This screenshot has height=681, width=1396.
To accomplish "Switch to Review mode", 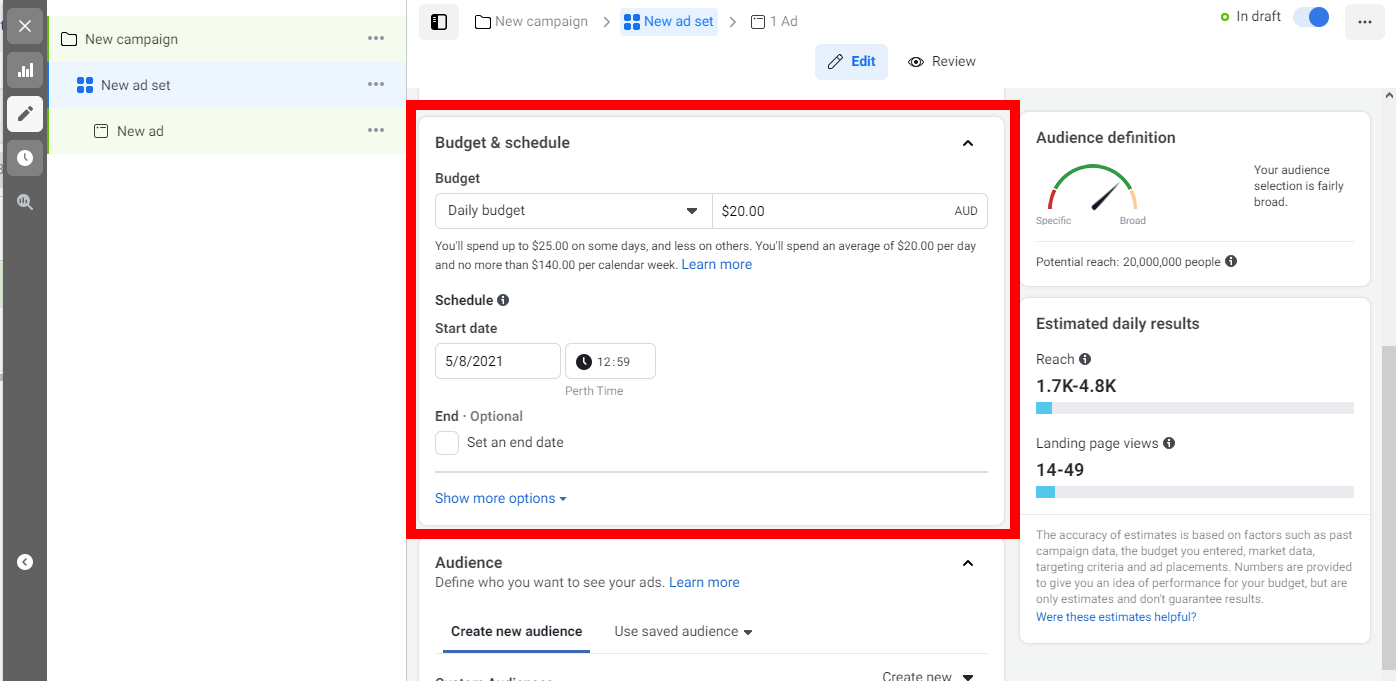I will click(941, 61).
